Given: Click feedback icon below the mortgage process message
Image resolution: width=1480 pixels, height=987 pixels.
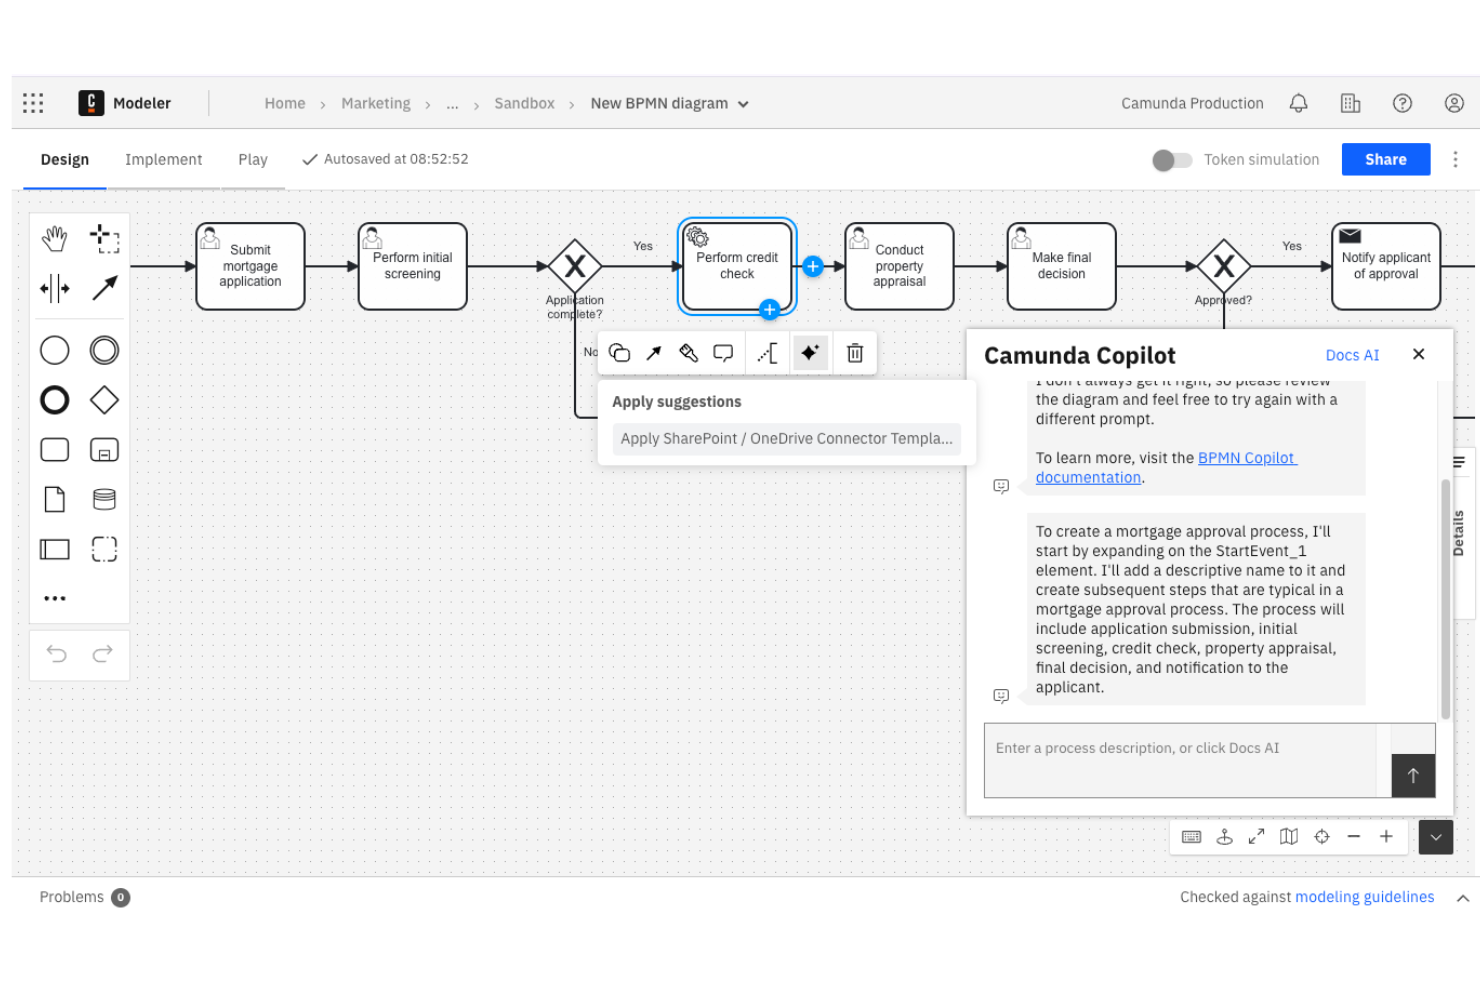Looking at the screenshot, I should pos(1001,696).
